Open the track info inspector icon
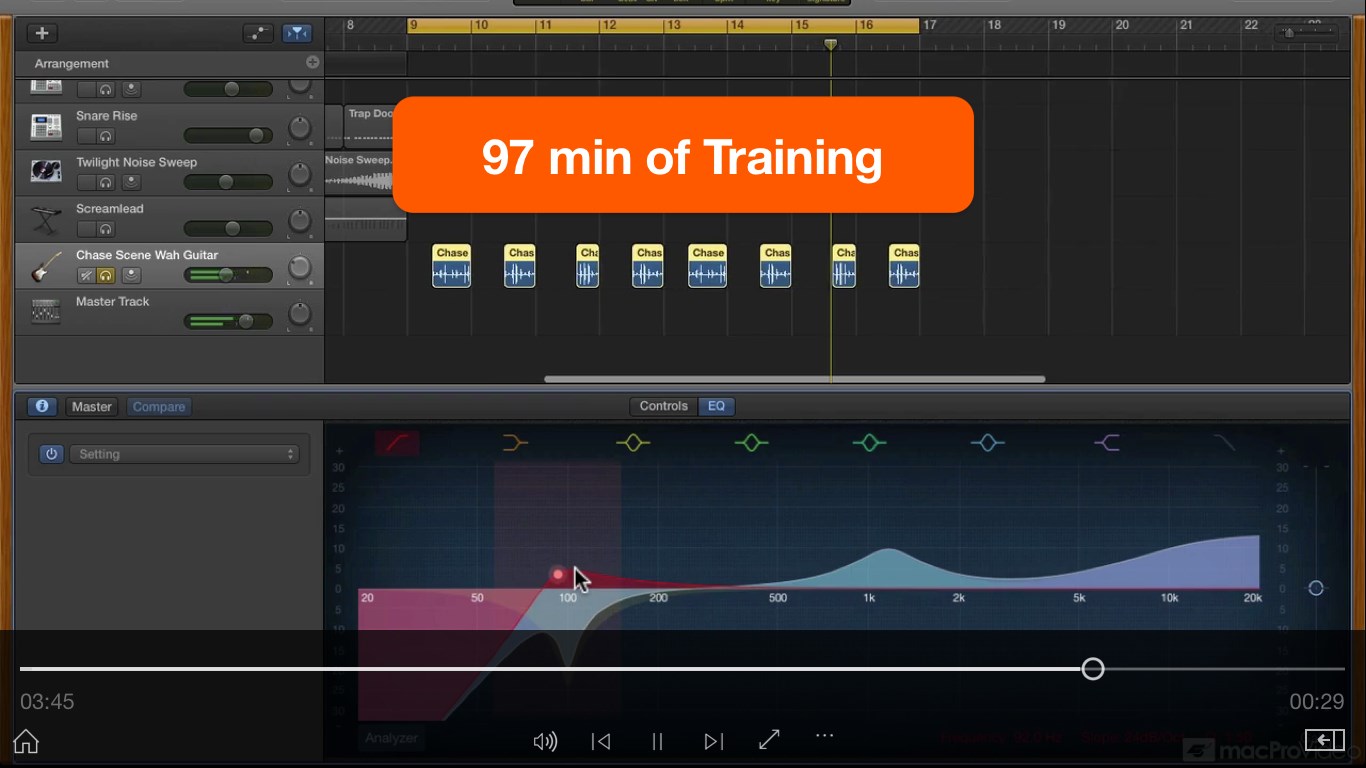This screenshot has width=1366, height=768. [x=41, y=406]
